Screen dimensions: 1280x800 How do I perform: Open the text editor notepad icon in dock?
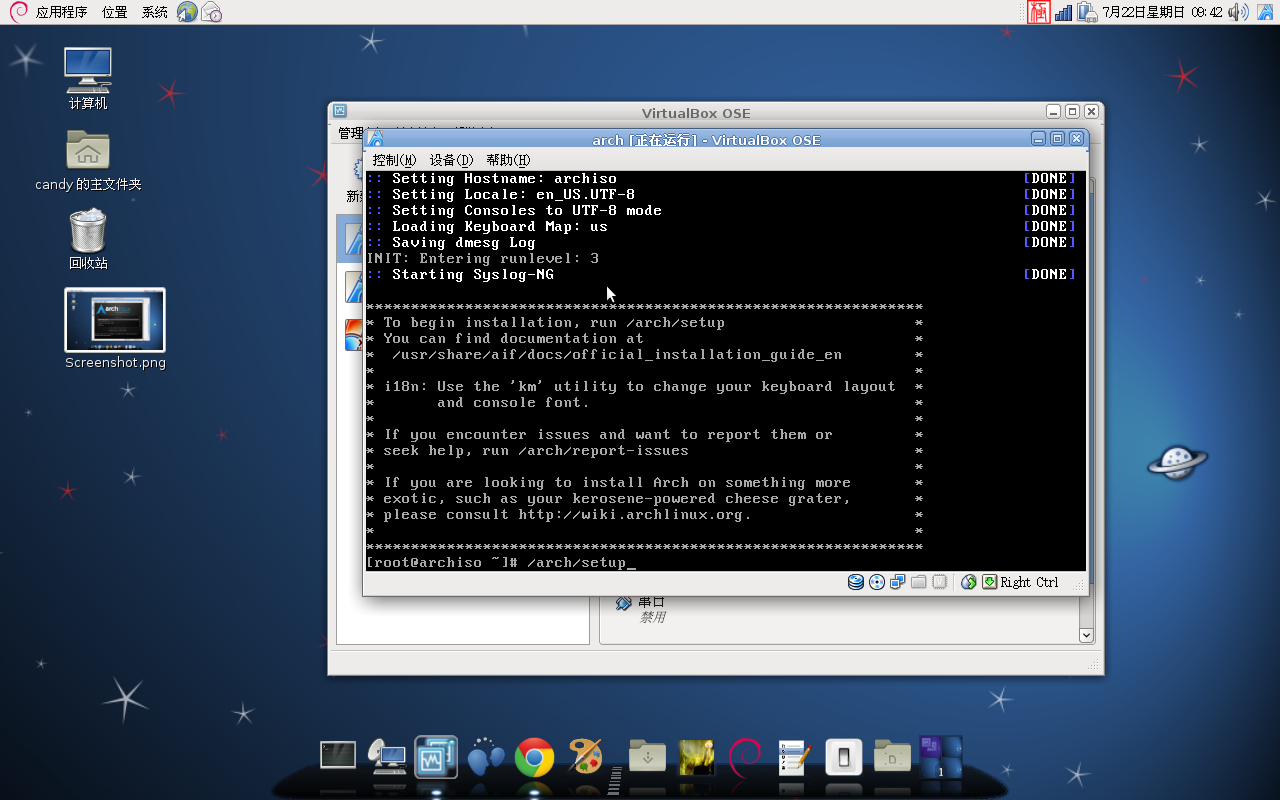[794, 757]
